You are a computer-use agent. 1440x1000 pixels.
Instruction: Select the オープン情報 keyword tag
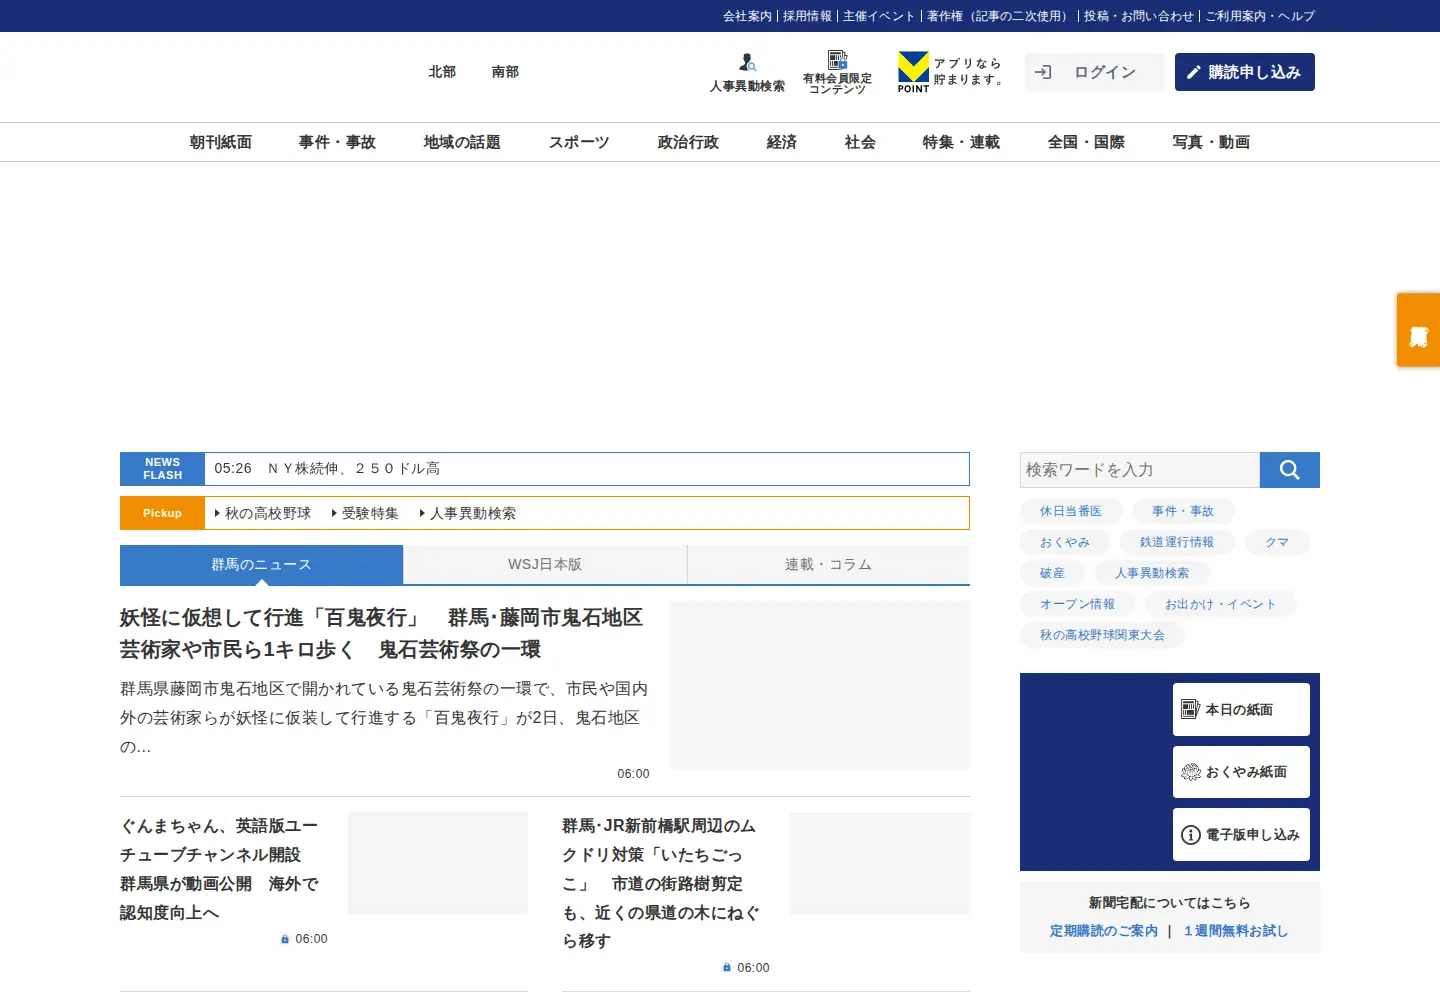tap(1077, 604)
